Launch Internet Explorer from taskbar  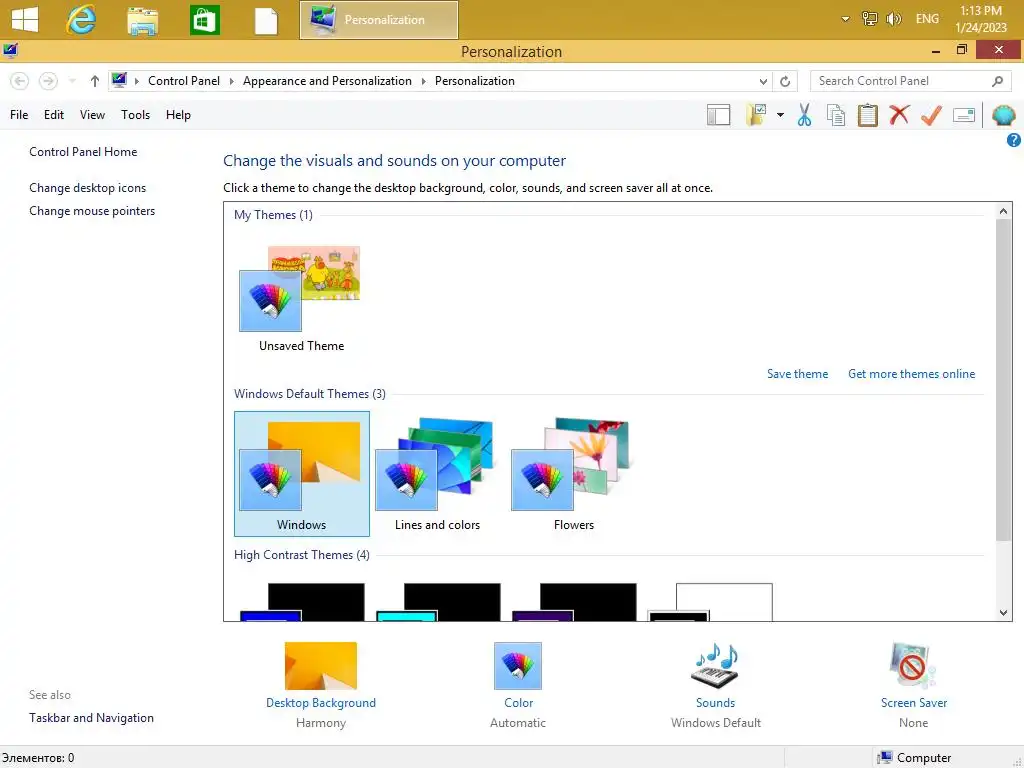(81, 19)
